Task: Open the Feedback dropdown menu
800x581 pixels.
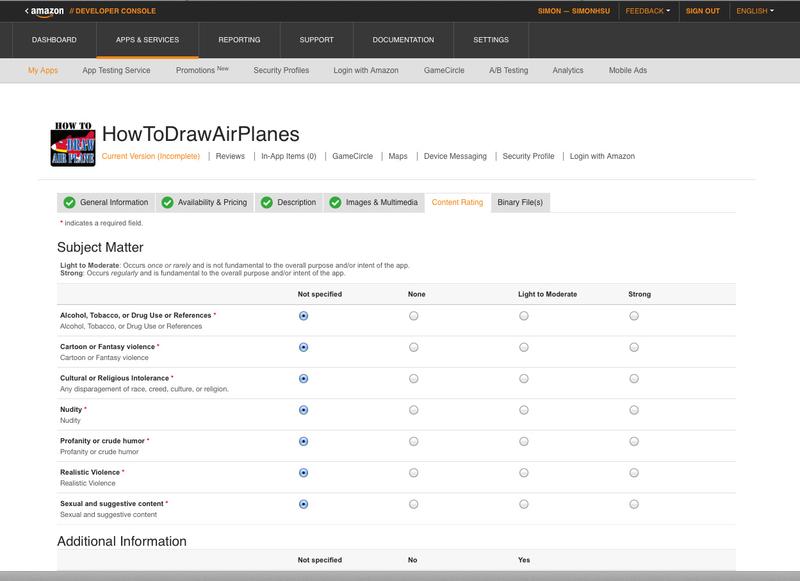Action: [648, 11]
